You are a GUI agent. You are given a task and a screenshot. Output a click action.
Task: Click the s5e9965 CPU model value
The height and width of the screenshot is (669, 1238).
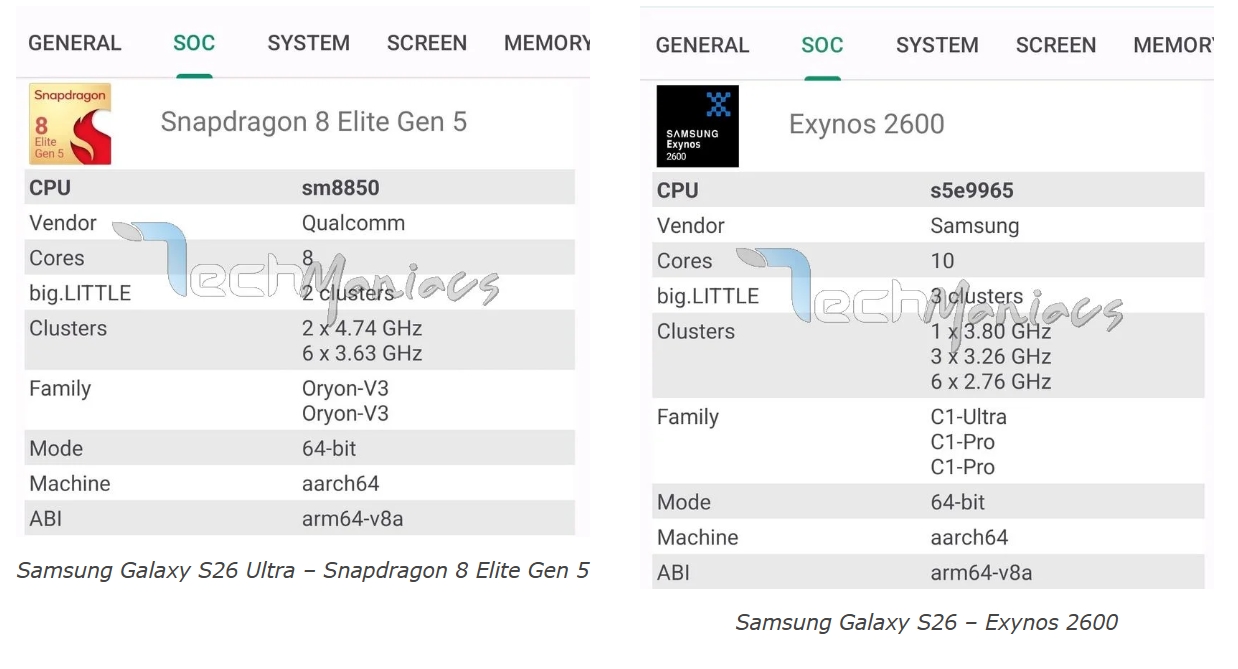(x=972, y=190)
